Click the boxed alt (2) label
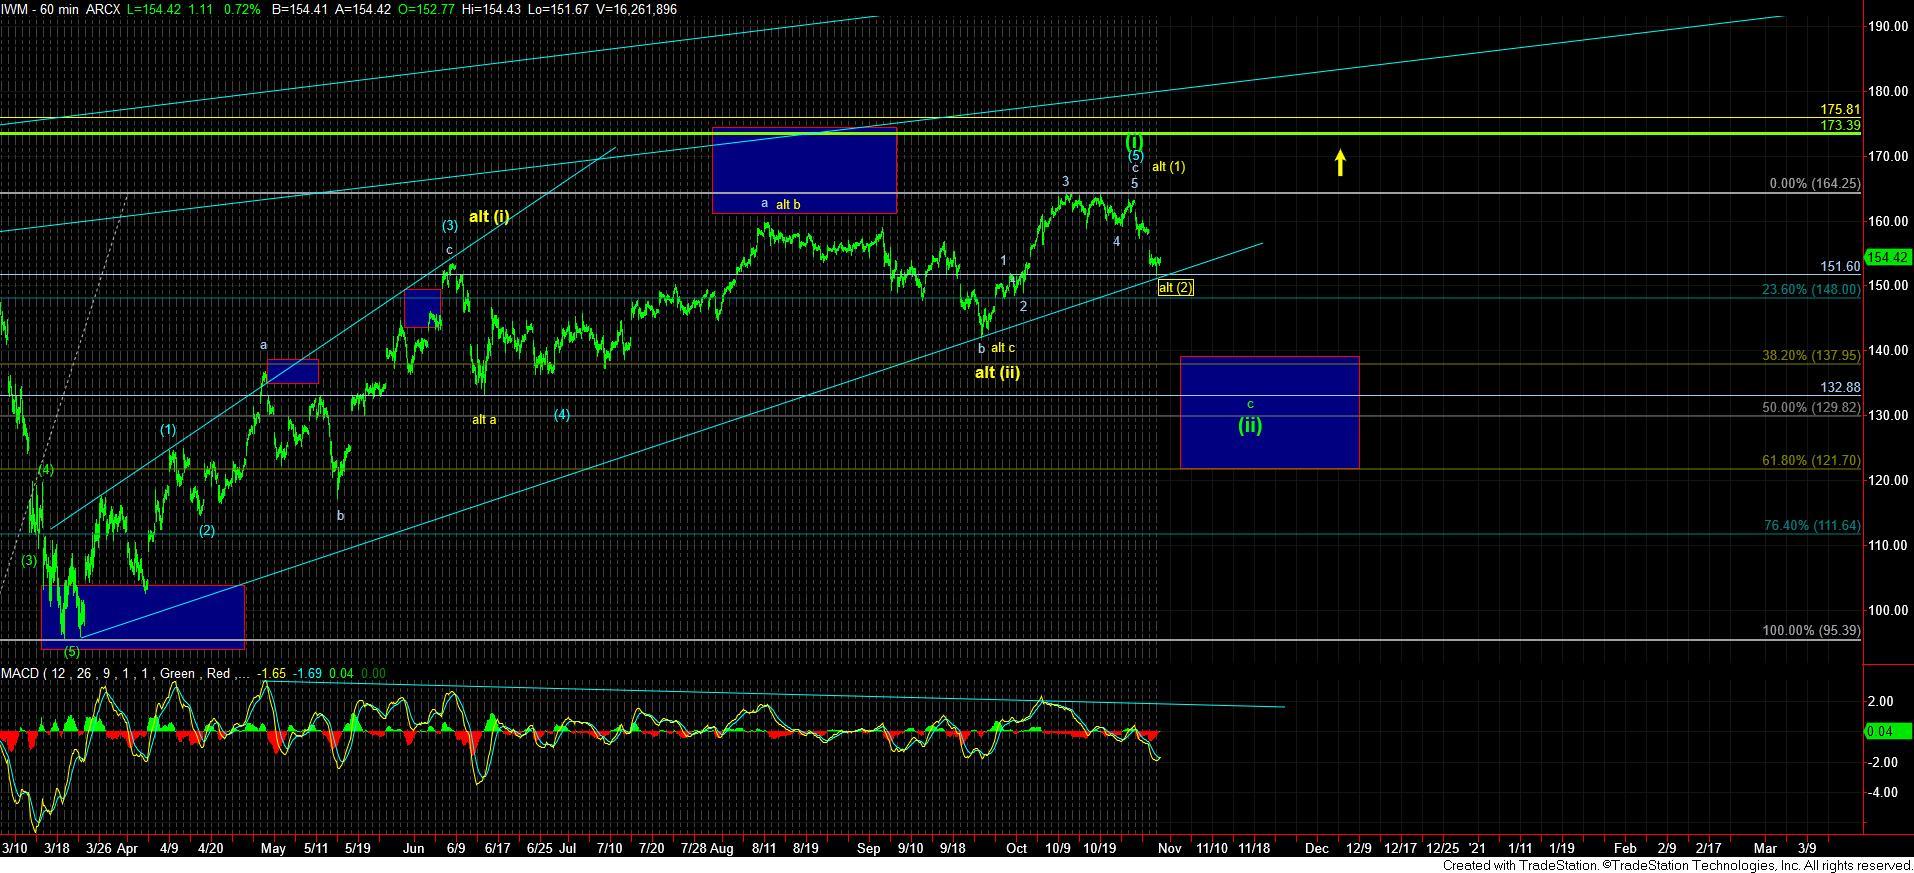This screenshot has height=873, width=1914. coord(1175,288)
